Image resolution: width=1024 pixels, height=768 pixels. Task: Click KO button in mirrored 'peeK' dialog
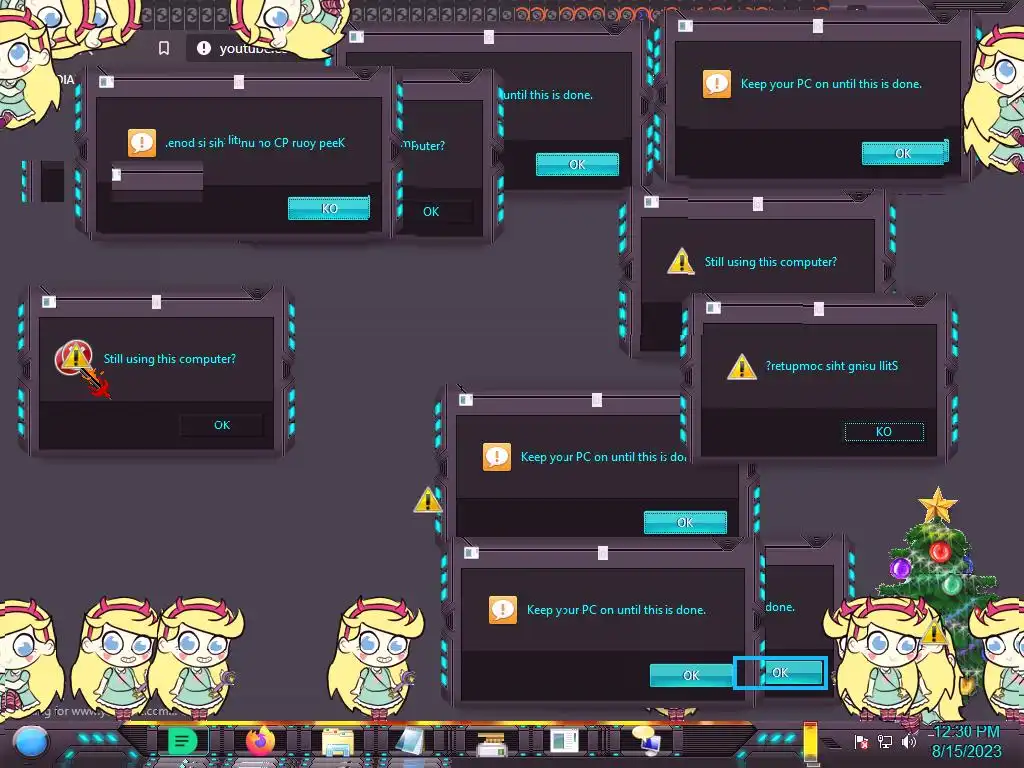329,208
